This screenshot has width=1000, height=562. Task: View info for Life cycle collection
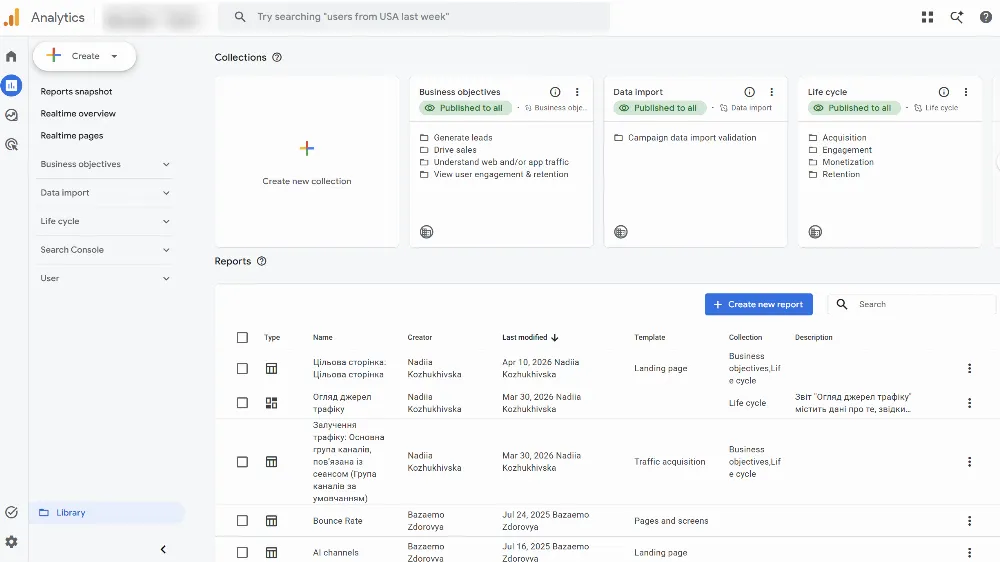944,92
